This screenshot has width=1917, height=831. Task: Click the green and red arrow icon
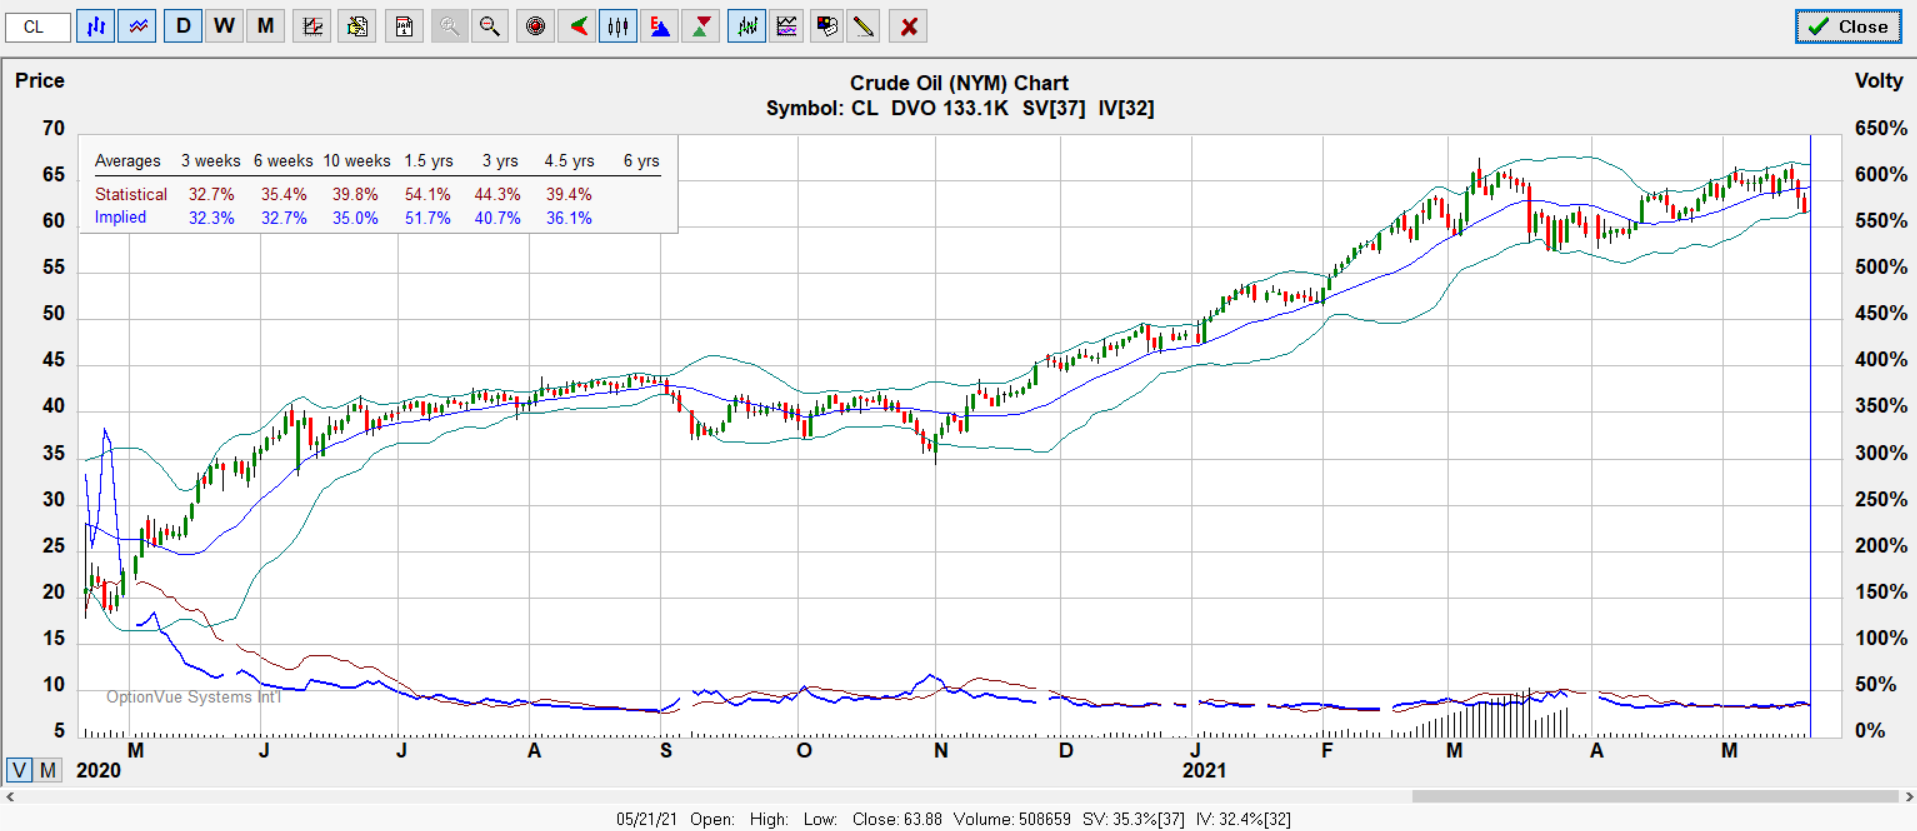(578, 27)
